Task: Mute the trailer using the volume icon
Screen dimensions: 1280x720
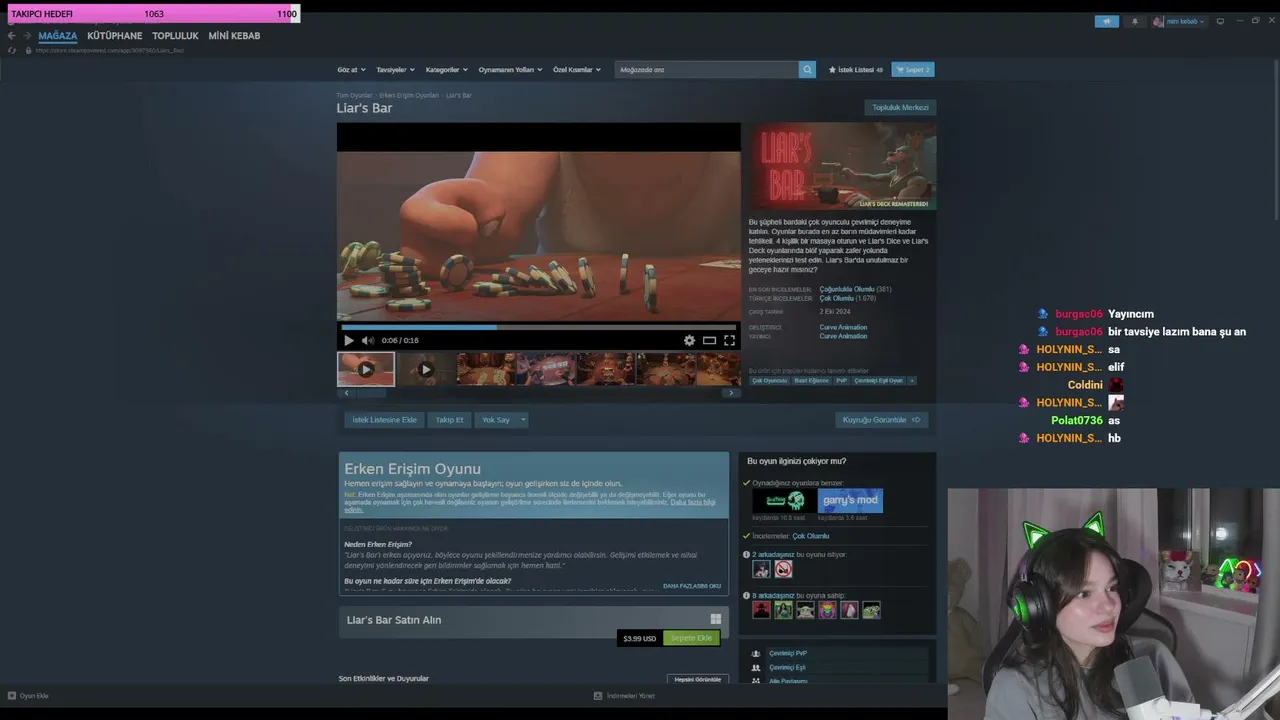Action: coord(368,340)
